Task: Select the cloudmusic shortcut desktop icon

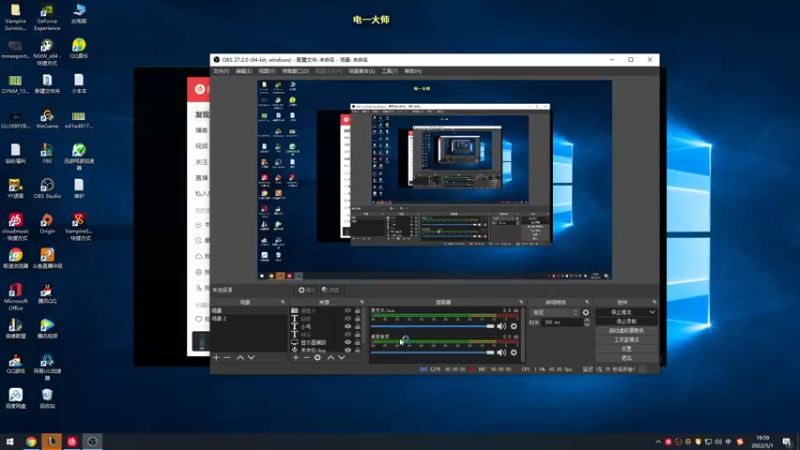Action: [15, 227]
